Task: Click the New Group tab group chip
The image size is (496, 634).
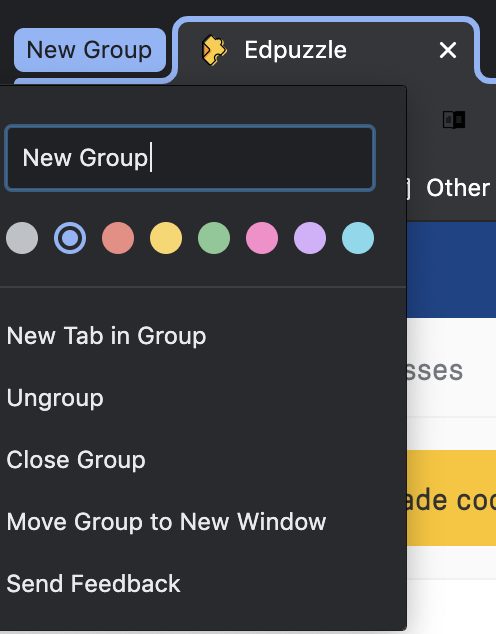Action: click(90, 50)
